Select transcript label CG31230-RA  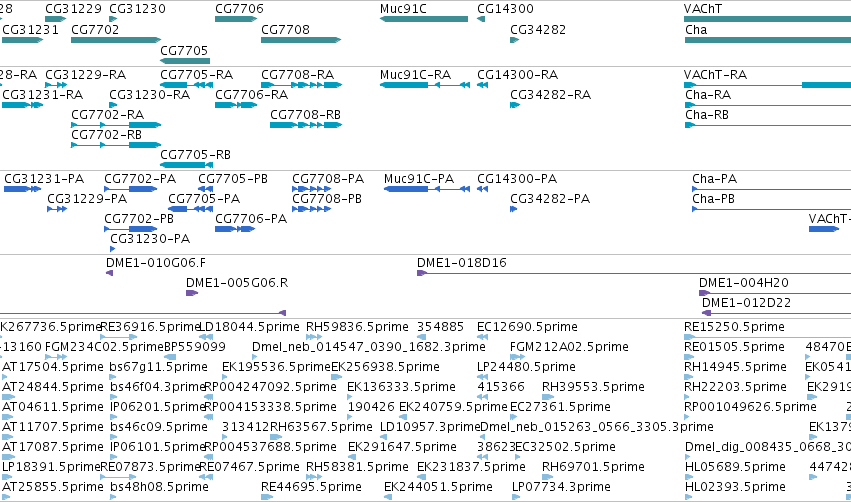point(150,94)
